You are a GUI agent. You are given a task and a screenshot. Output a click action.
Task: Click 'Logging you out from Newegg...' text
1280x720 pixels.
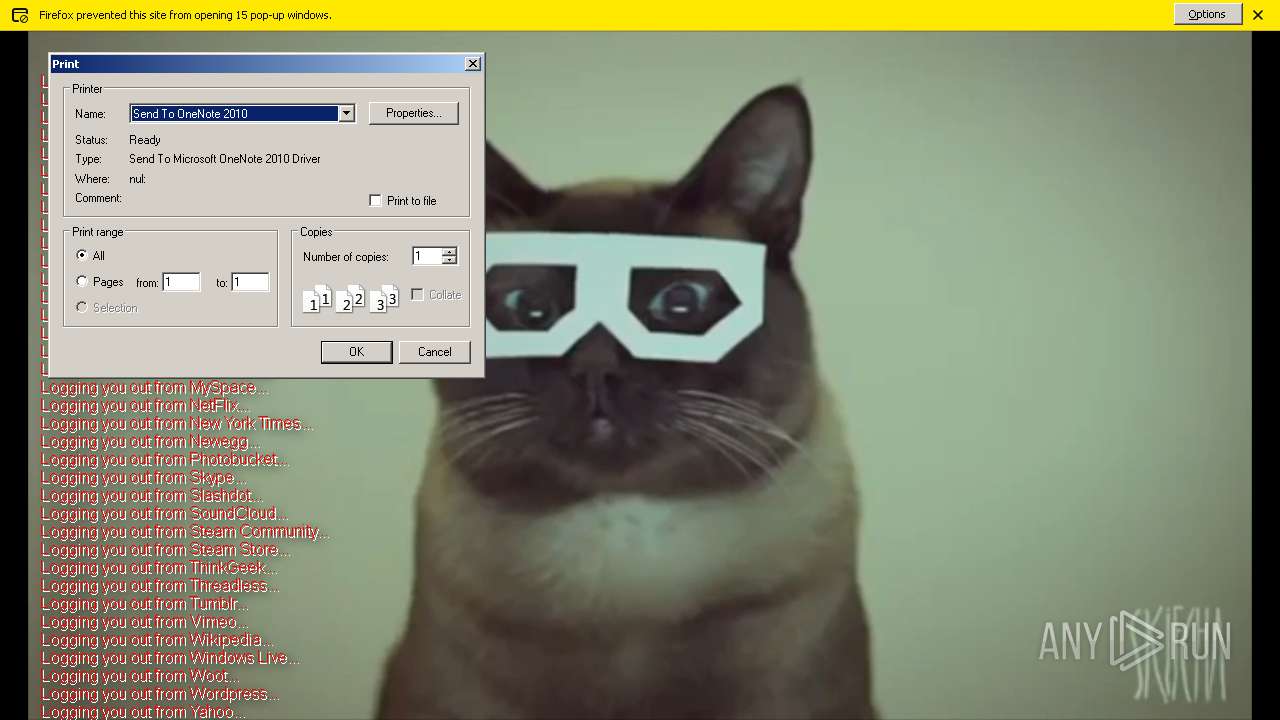(151, 442)
